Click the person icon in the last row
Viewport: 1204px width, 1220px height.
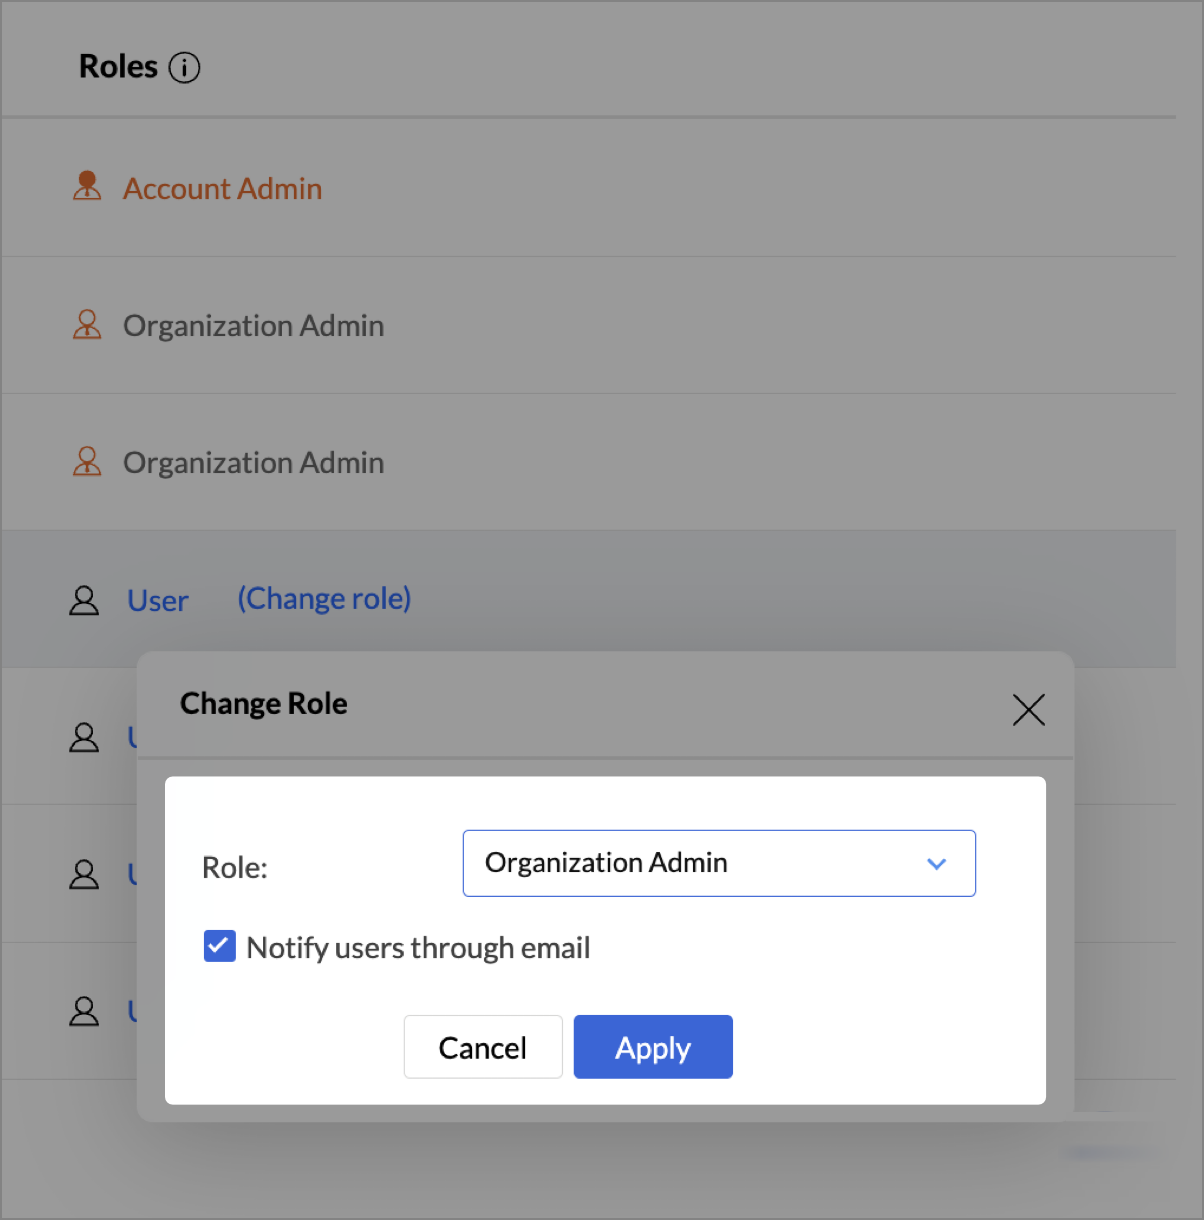[x=84, y=1011]
